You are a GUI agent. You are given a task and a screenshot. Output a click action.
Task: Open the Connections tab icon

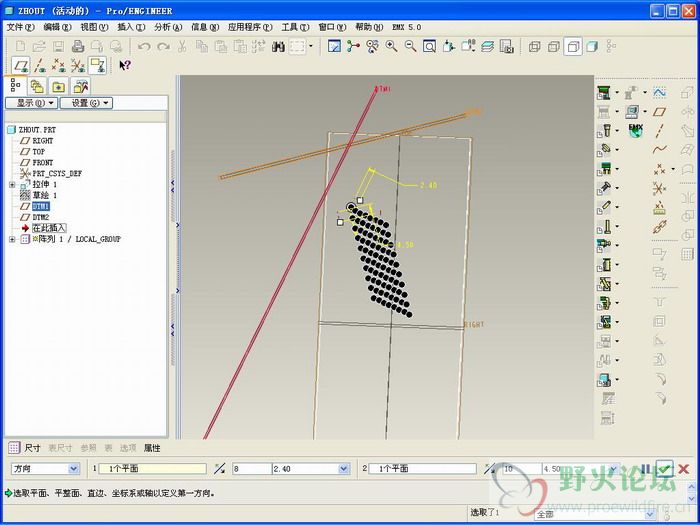tap(81, 86)
